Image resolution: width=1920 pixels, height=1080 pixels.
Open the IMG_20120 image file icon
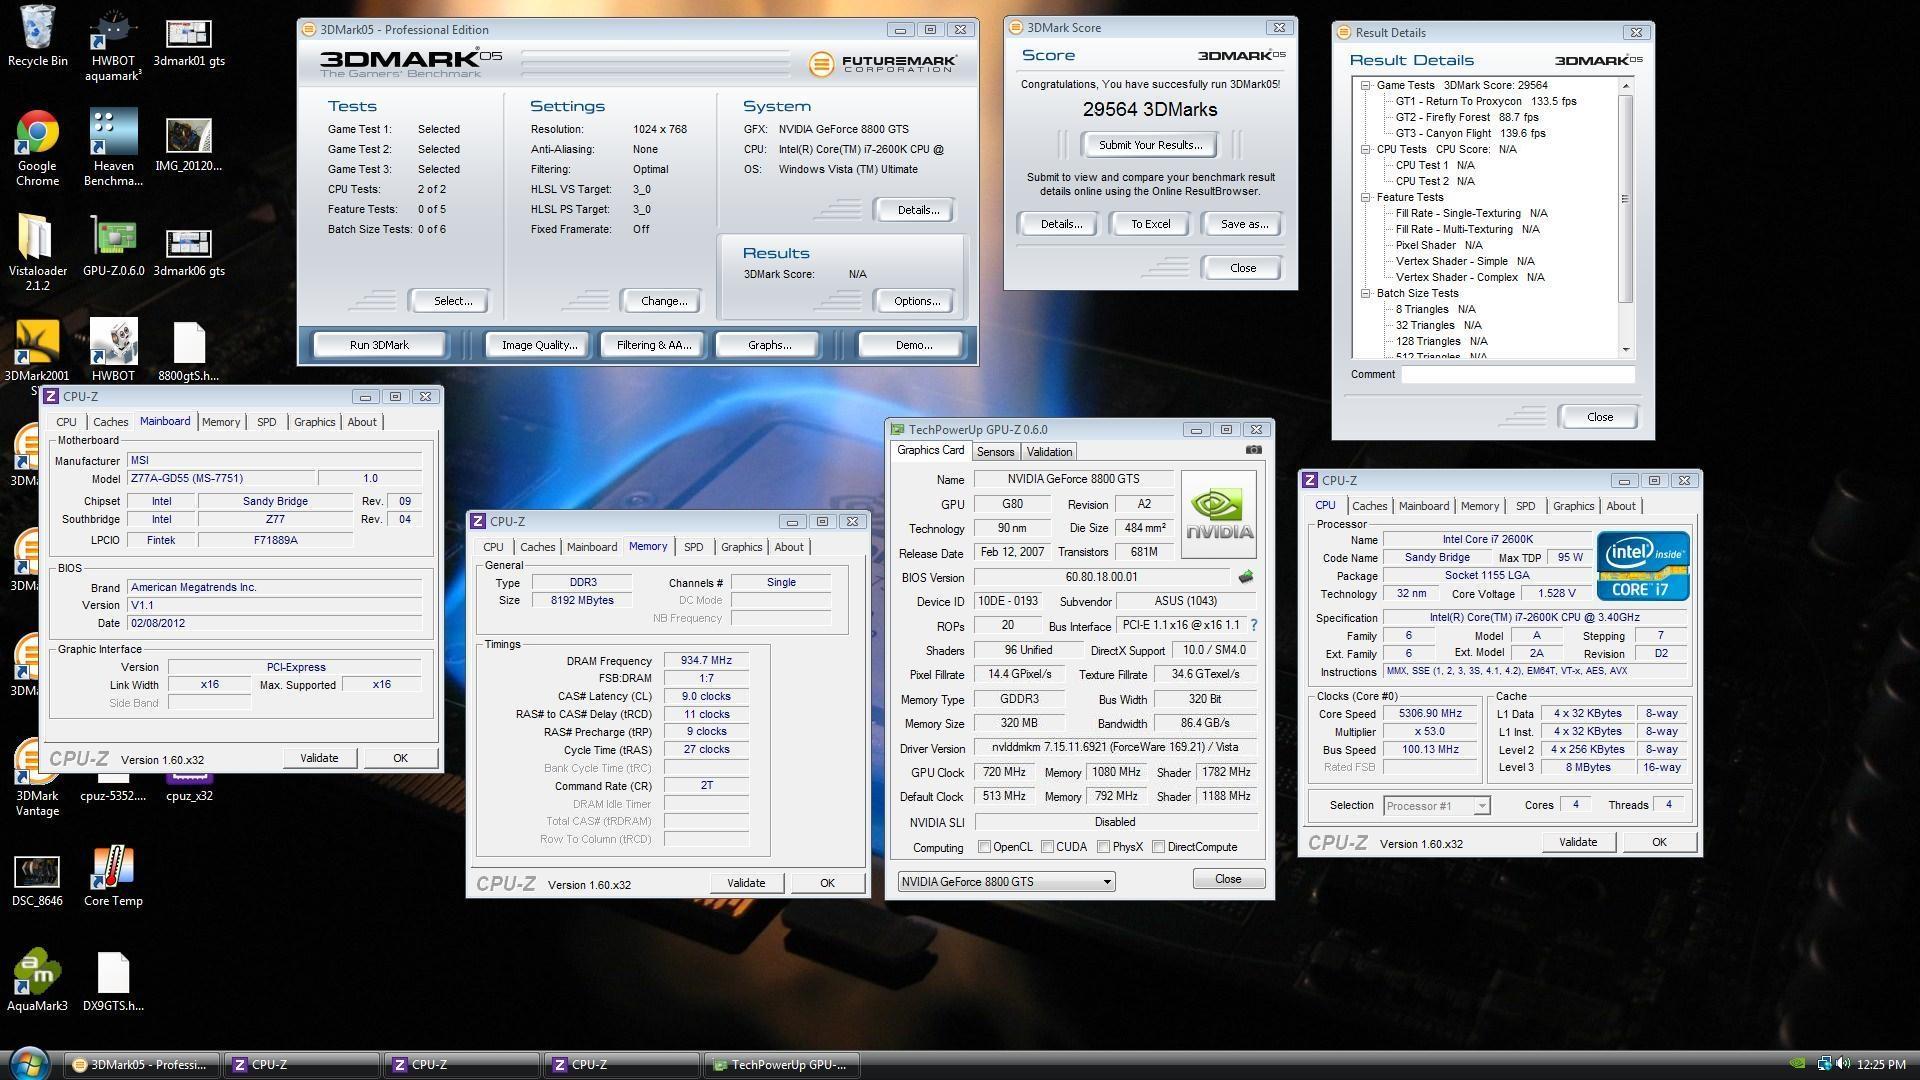pyautogui.click(x=189, y=146)
